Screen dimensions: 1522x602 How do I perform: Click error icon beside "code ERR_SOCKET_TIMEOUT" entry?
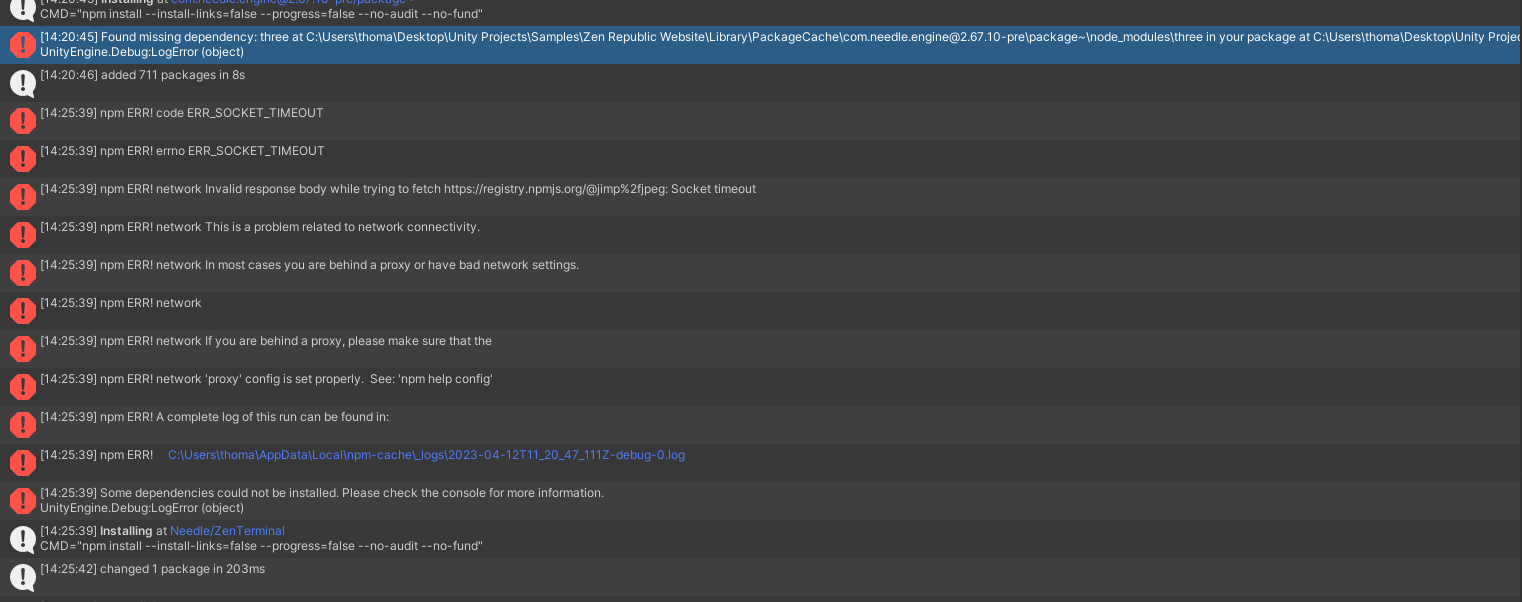[22, 121]
